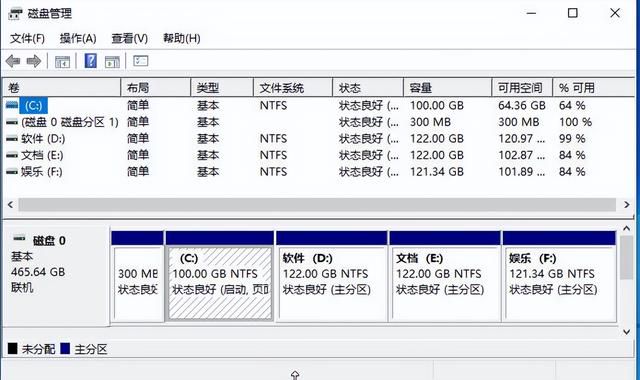Select the 软件 (D:) partition block
This screenshot has height=380, width=640.
[331, 276]
